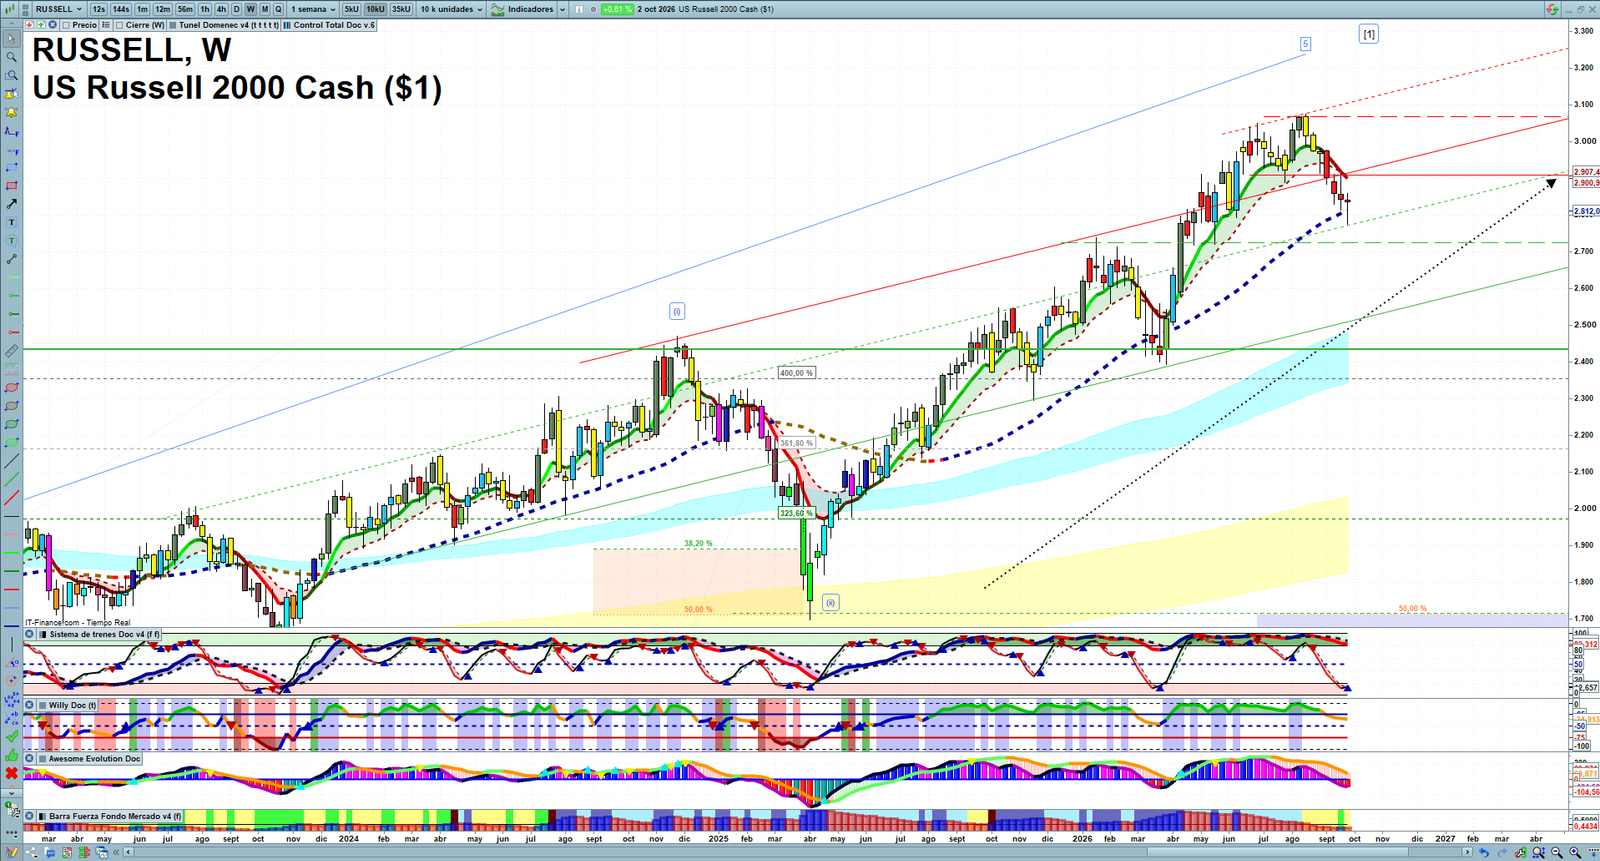Select the 56m timeframe

coord(185,9)
